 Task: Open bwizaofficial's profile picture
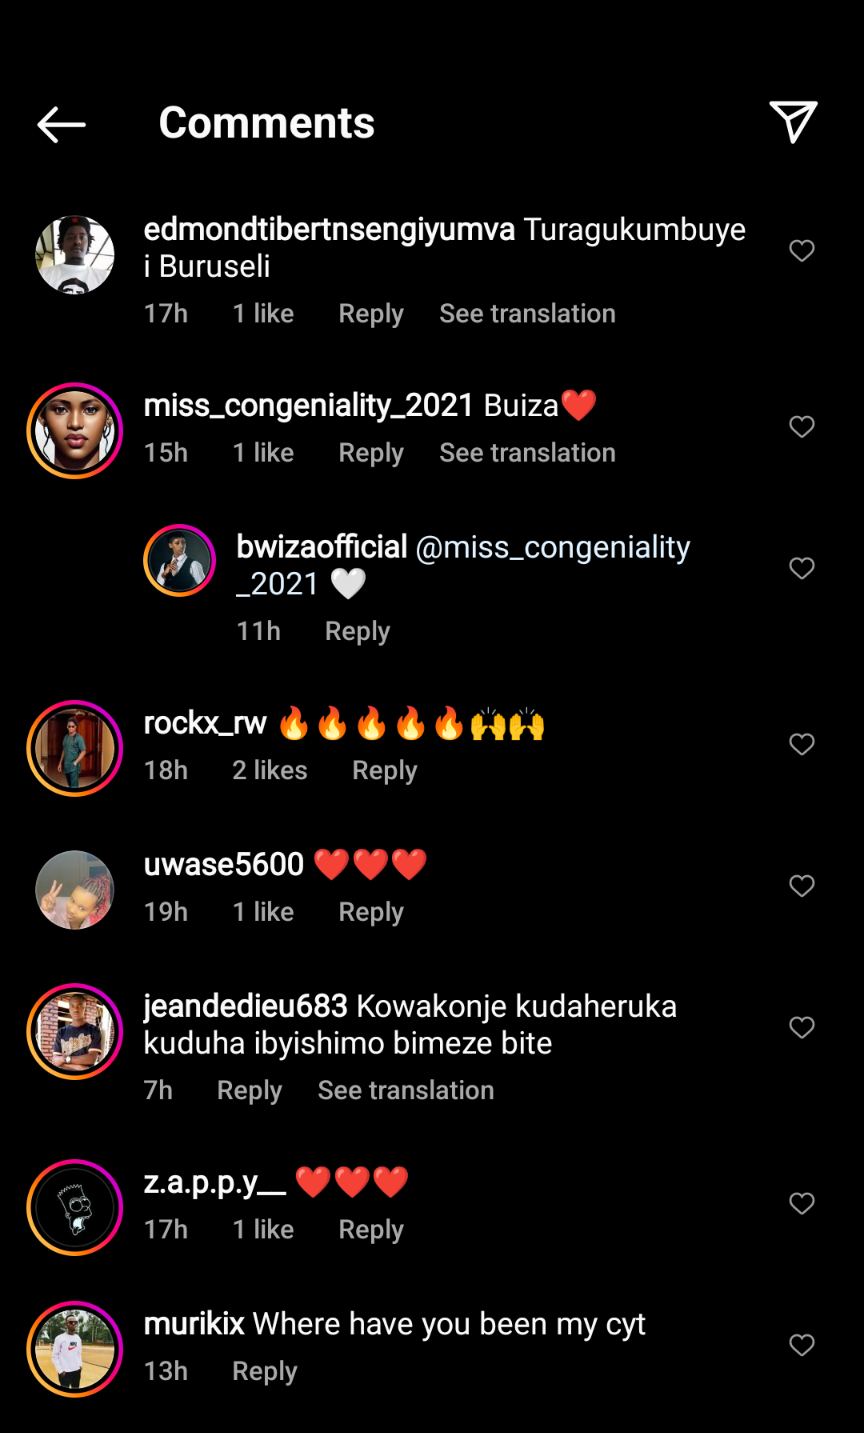(x=180, y=560)
